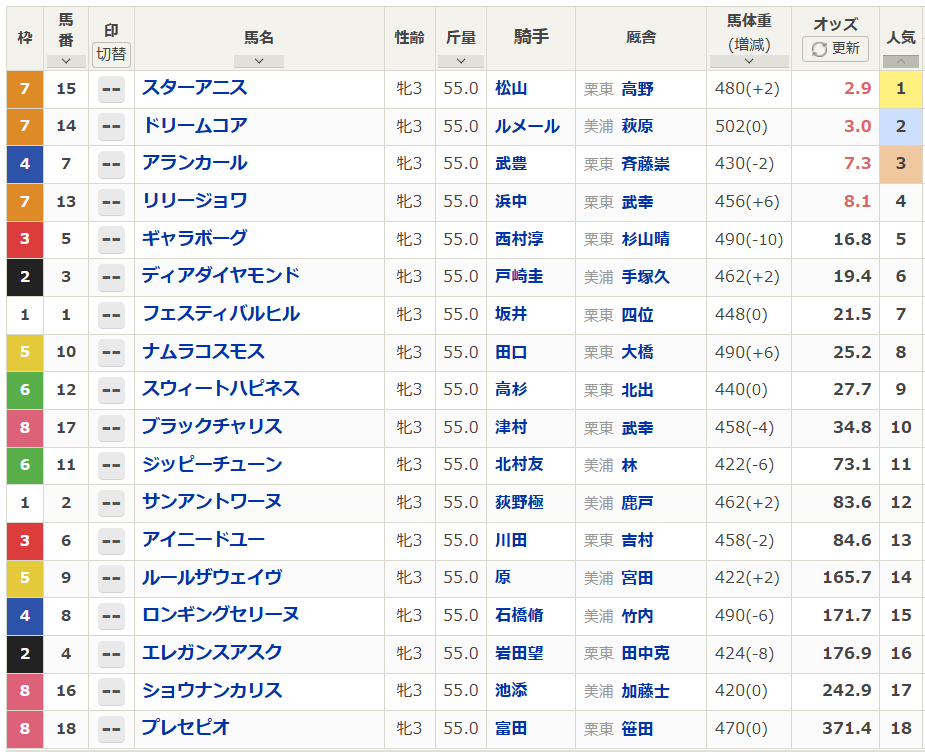Open horse page for ギャラボーグ
The height and width of the screenshot is (752, 925).
195,238
